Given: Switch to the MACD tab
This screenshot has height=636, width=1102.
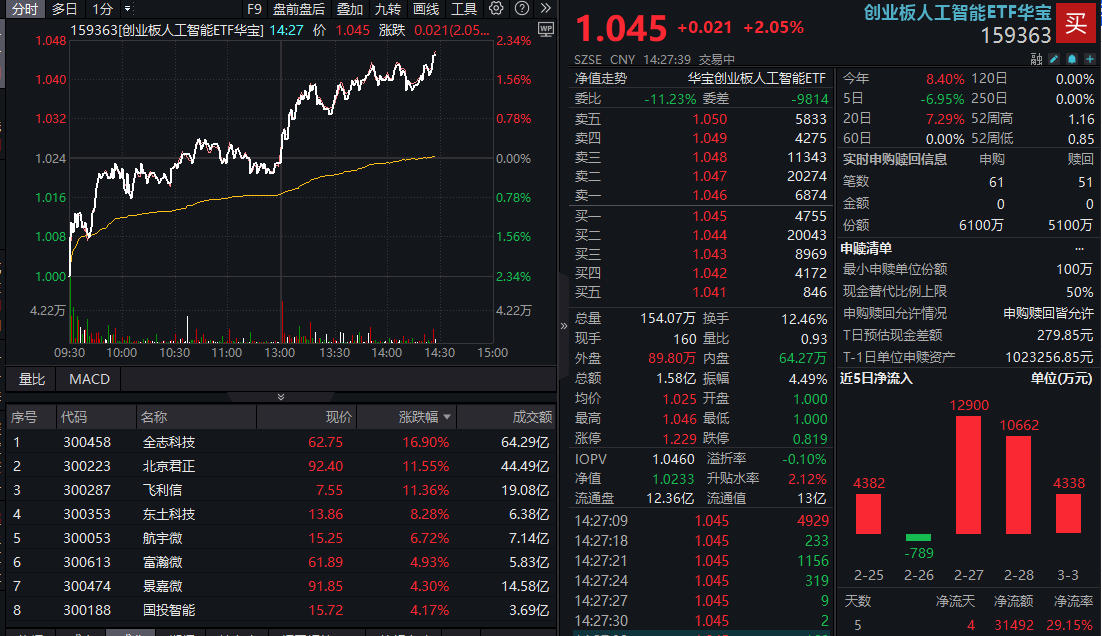Looking at the screenshot, I should pos(89,378).
